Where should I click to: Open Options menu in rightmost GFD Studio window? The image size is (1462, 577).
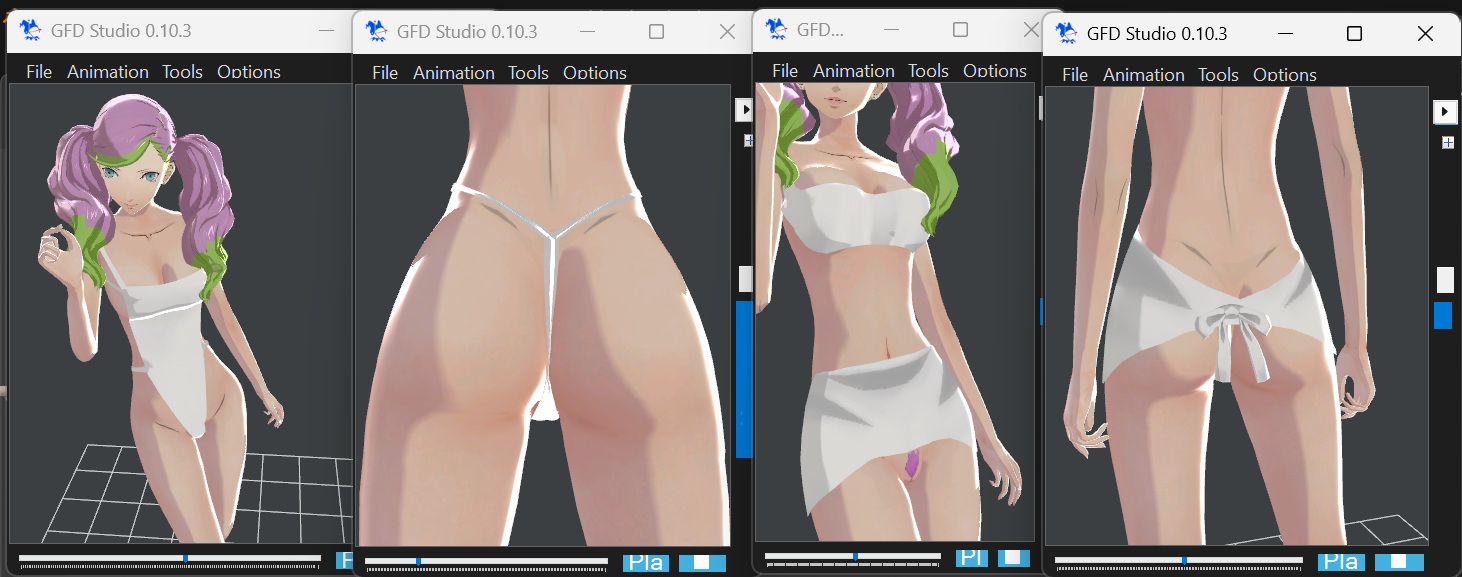point(1285,75)
